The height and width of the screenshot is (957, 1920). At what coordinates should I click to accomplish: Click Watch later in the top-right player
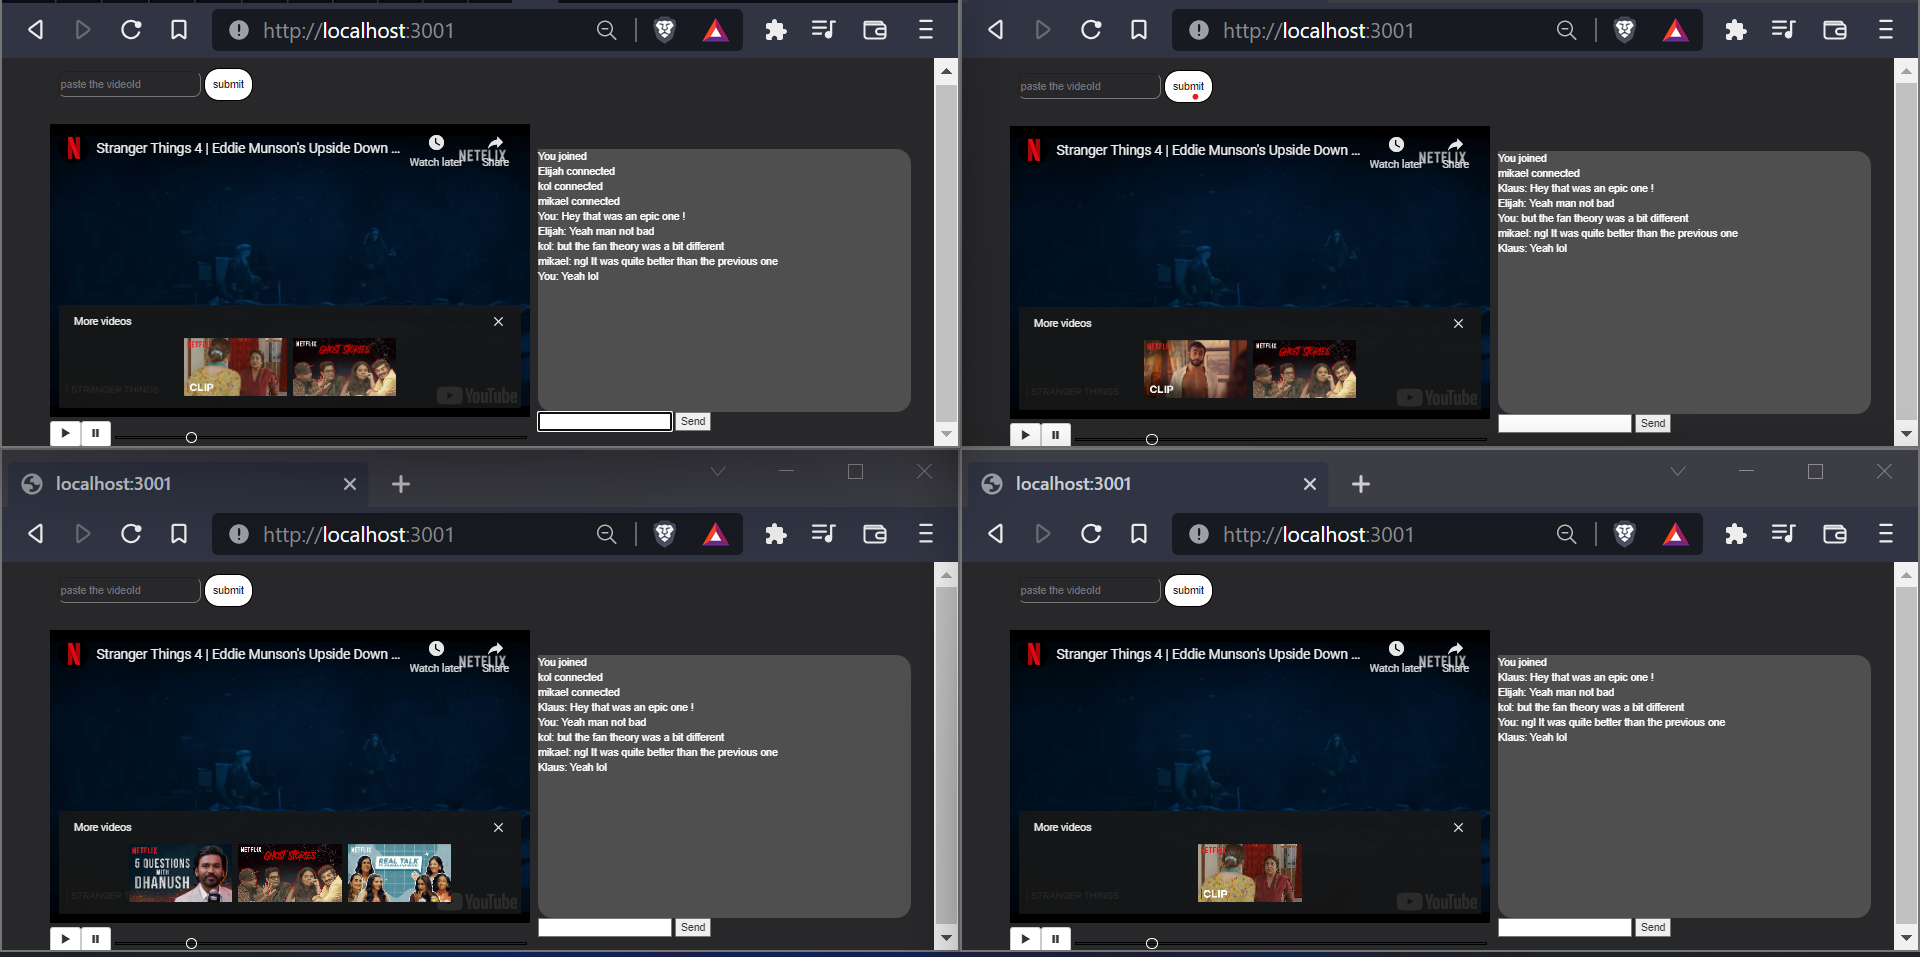click(x=1395, y=152)
